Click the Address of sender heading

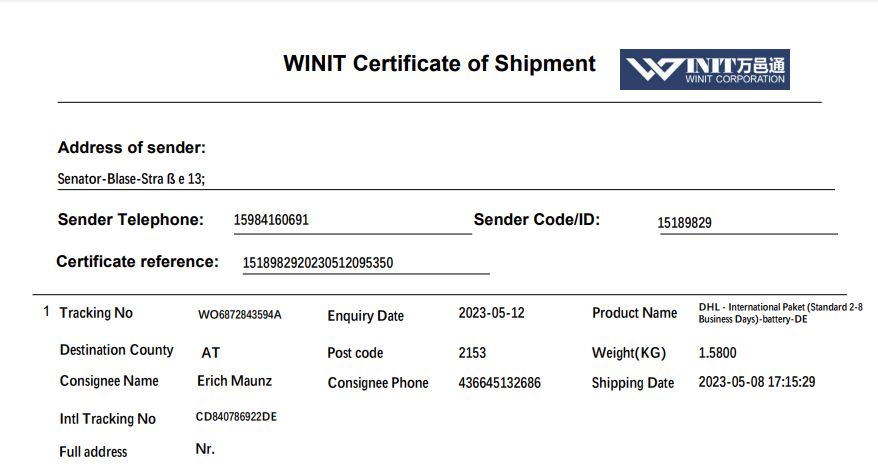(132, 148)
